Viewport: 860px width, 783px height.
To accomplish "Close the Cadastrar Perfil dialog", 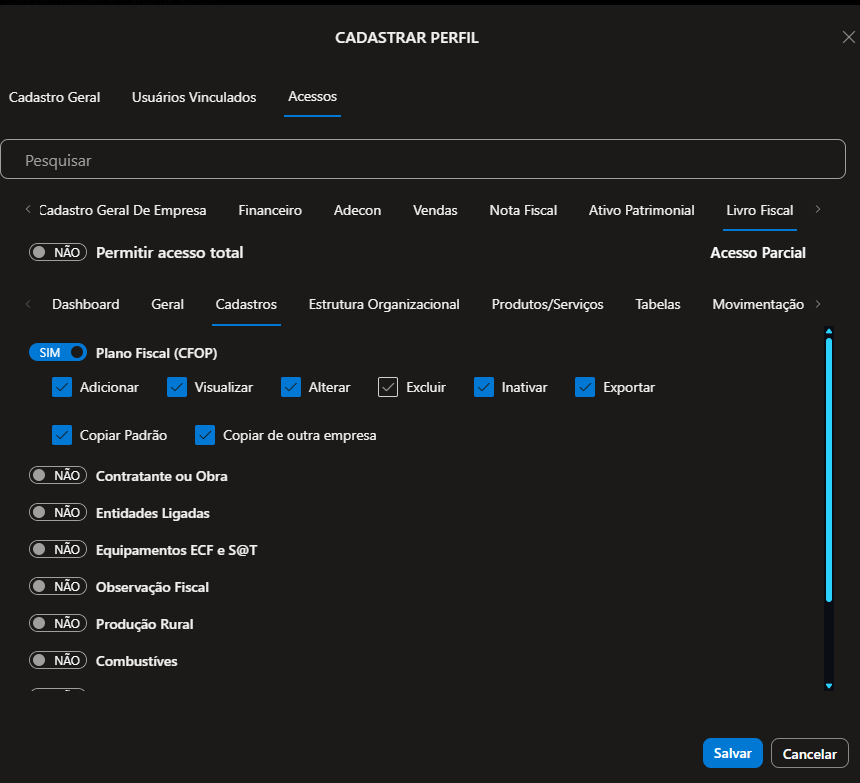I will pos(848,37).
